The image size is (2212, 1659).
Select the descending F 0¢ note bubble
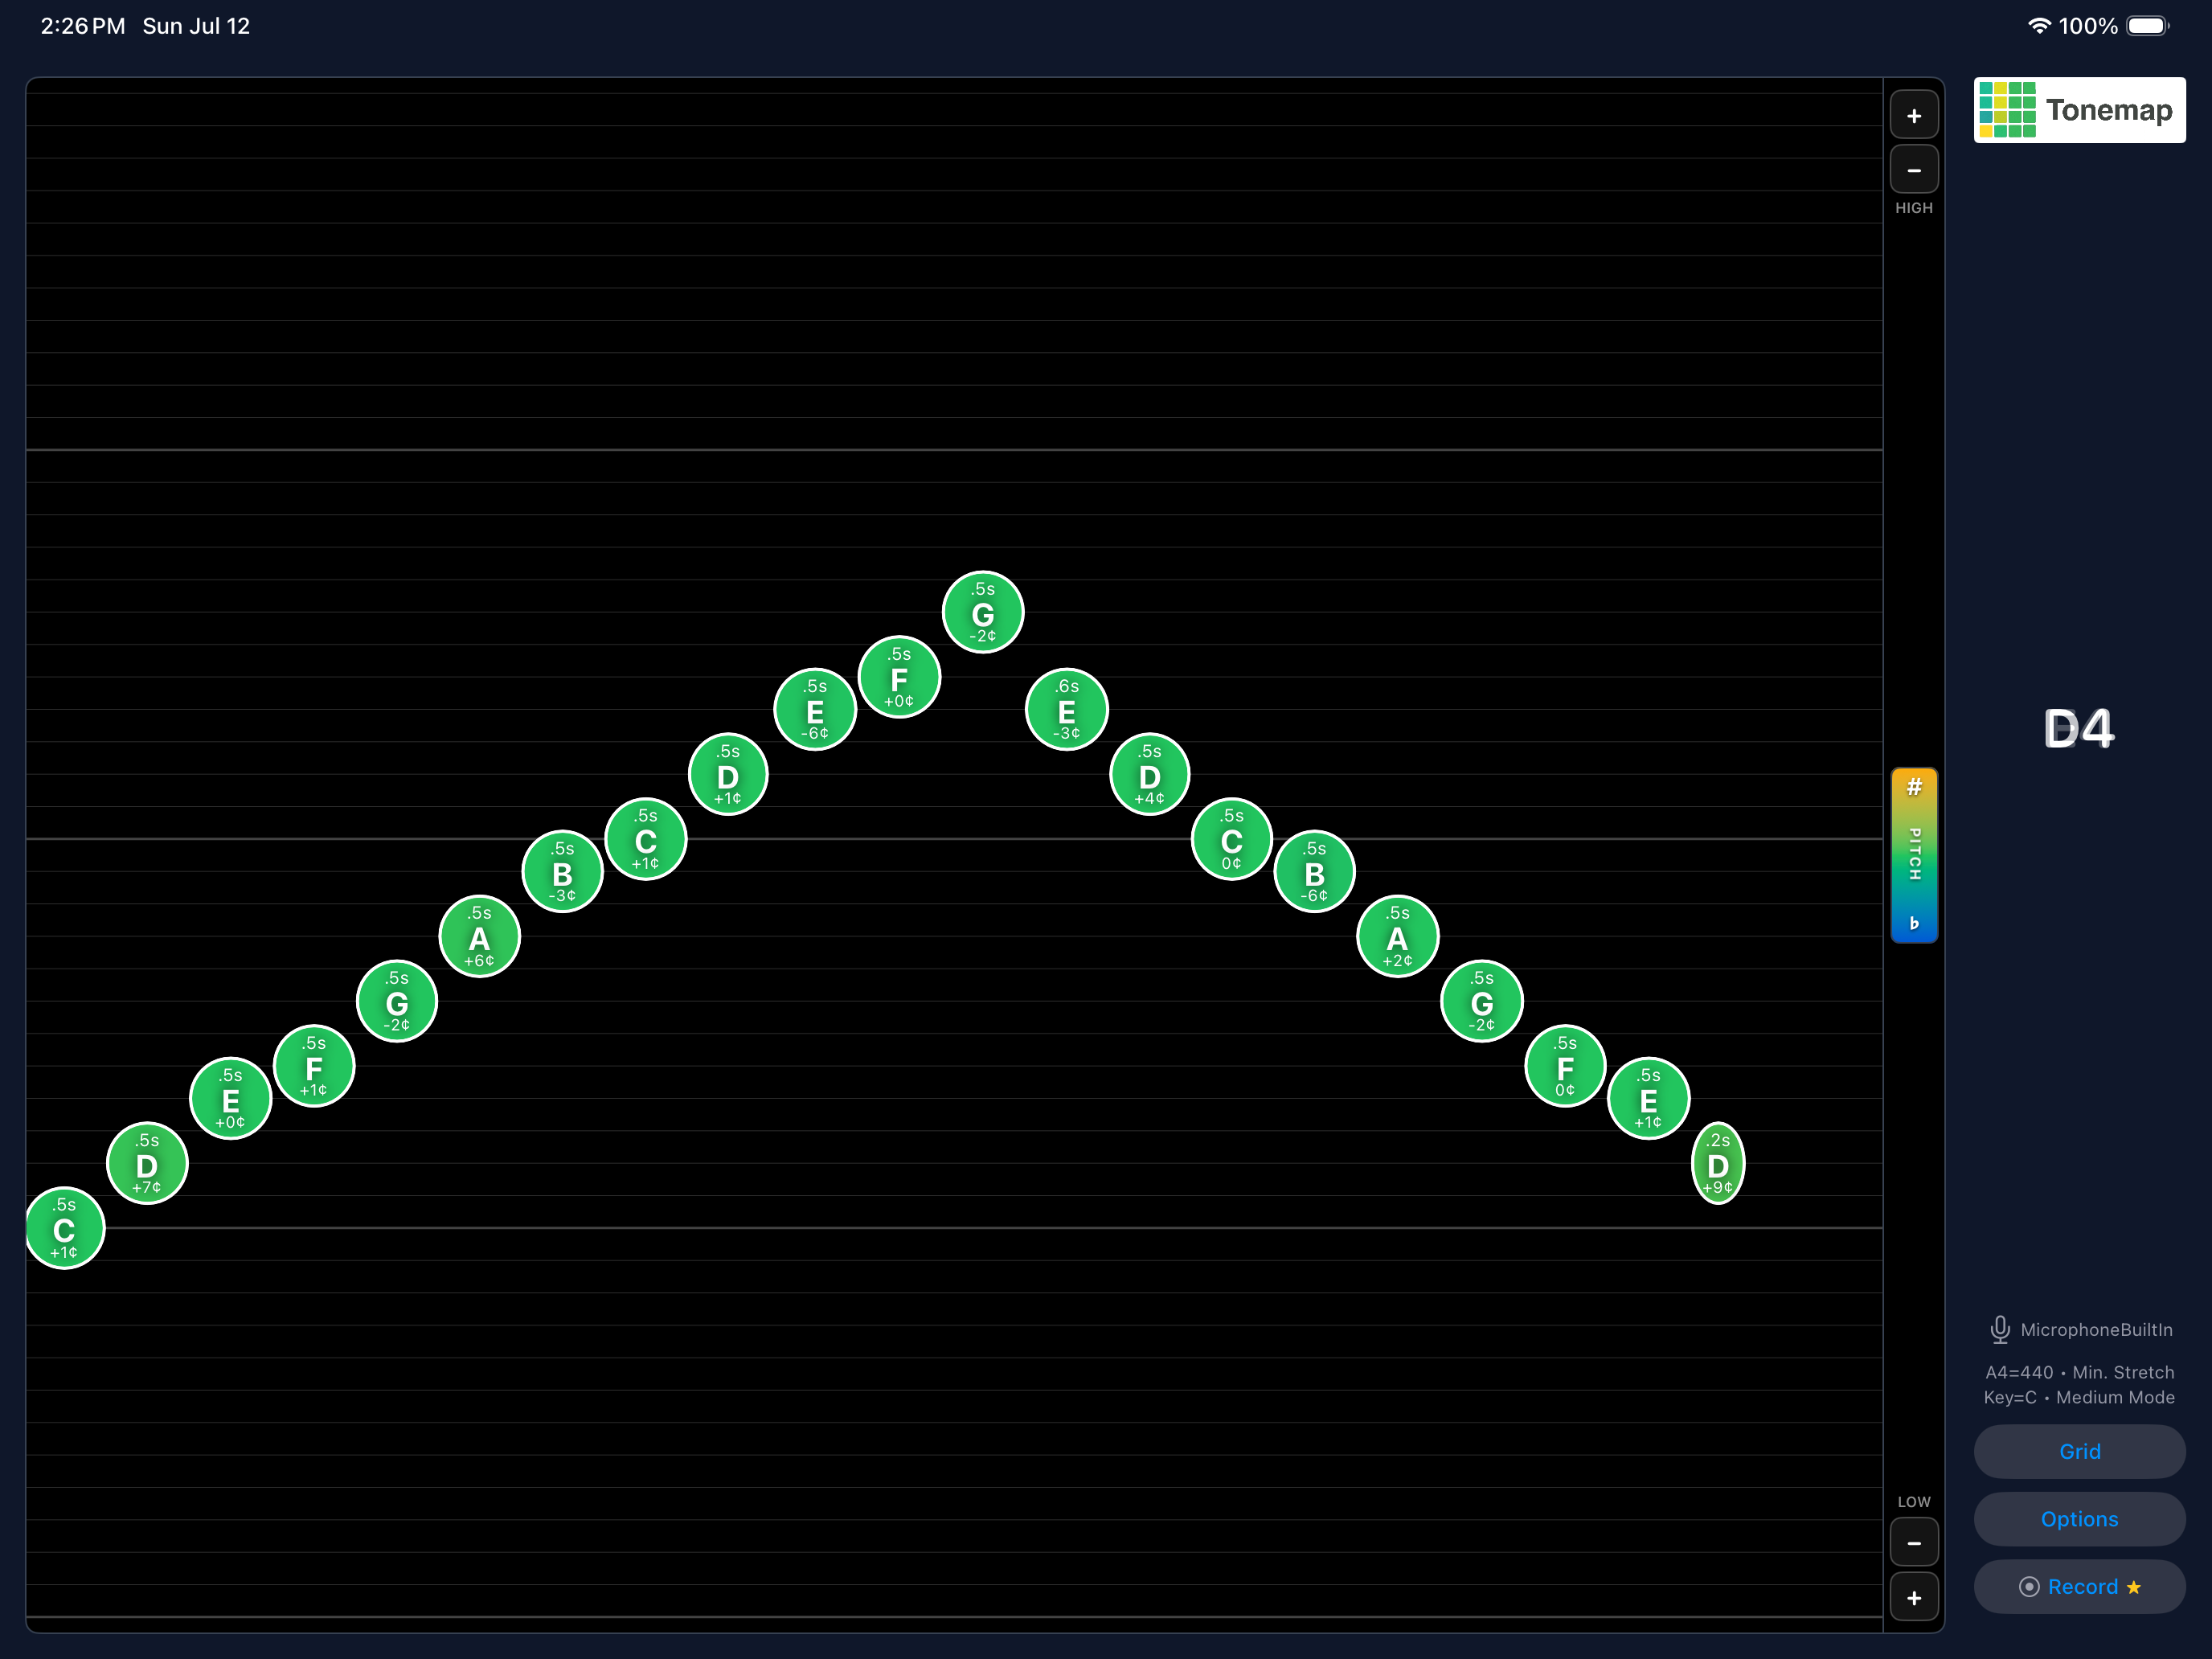tap(1565, 1066)
